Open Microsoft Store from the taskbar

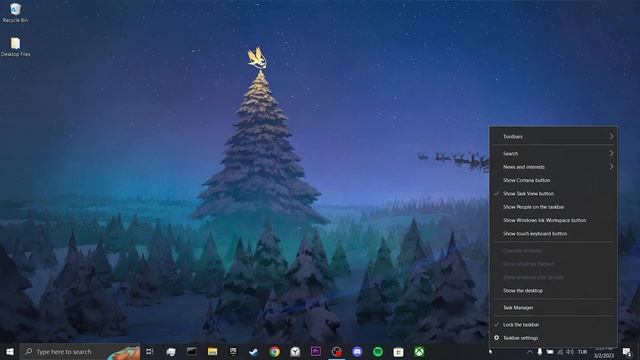pos(398,351)
